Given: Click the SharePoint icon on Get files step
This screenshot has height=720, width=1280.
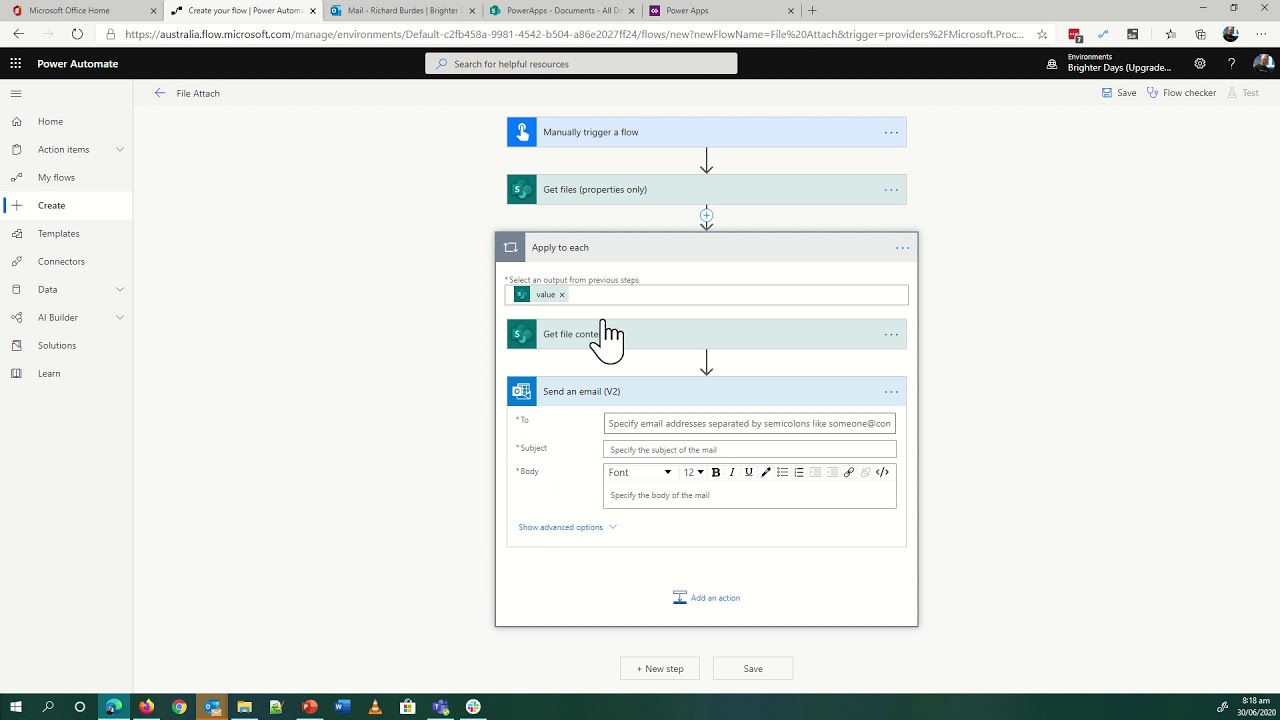Looking at the screenshot, I should (x=522, y=189).
